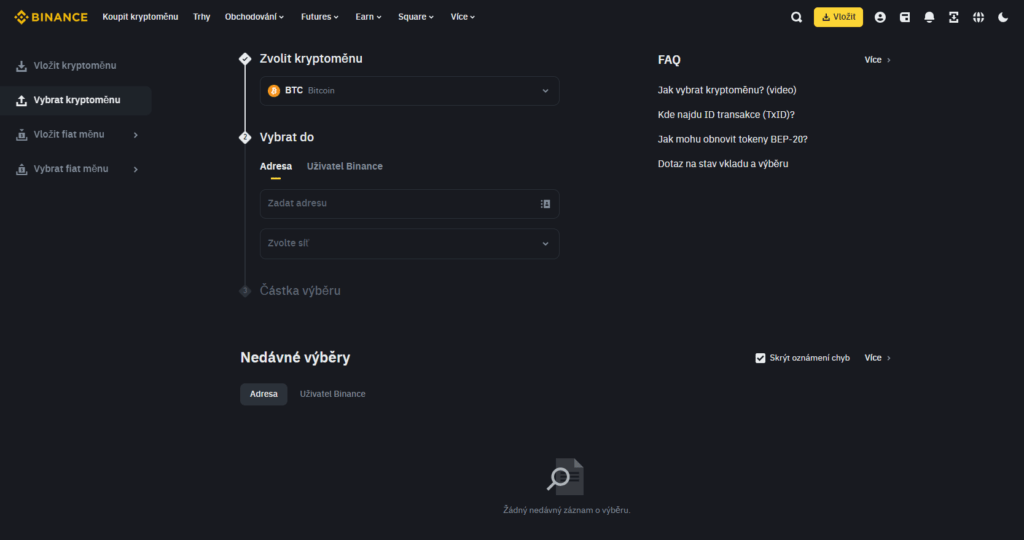The width and height of the screenshot is (1024, 540).
Task: Click the Vložit fiat měnu icon
Action: pyautogui.click(x=22, y=135)
